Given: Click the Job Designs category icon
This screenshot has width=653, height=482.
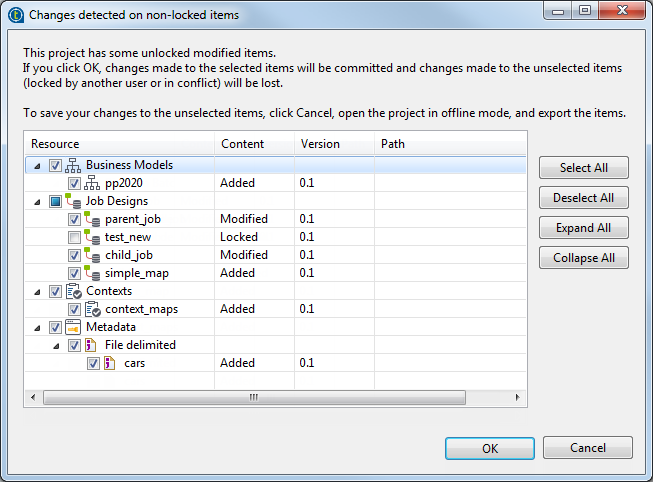Looking at the screenshot, I should click(x=74, y=201).
